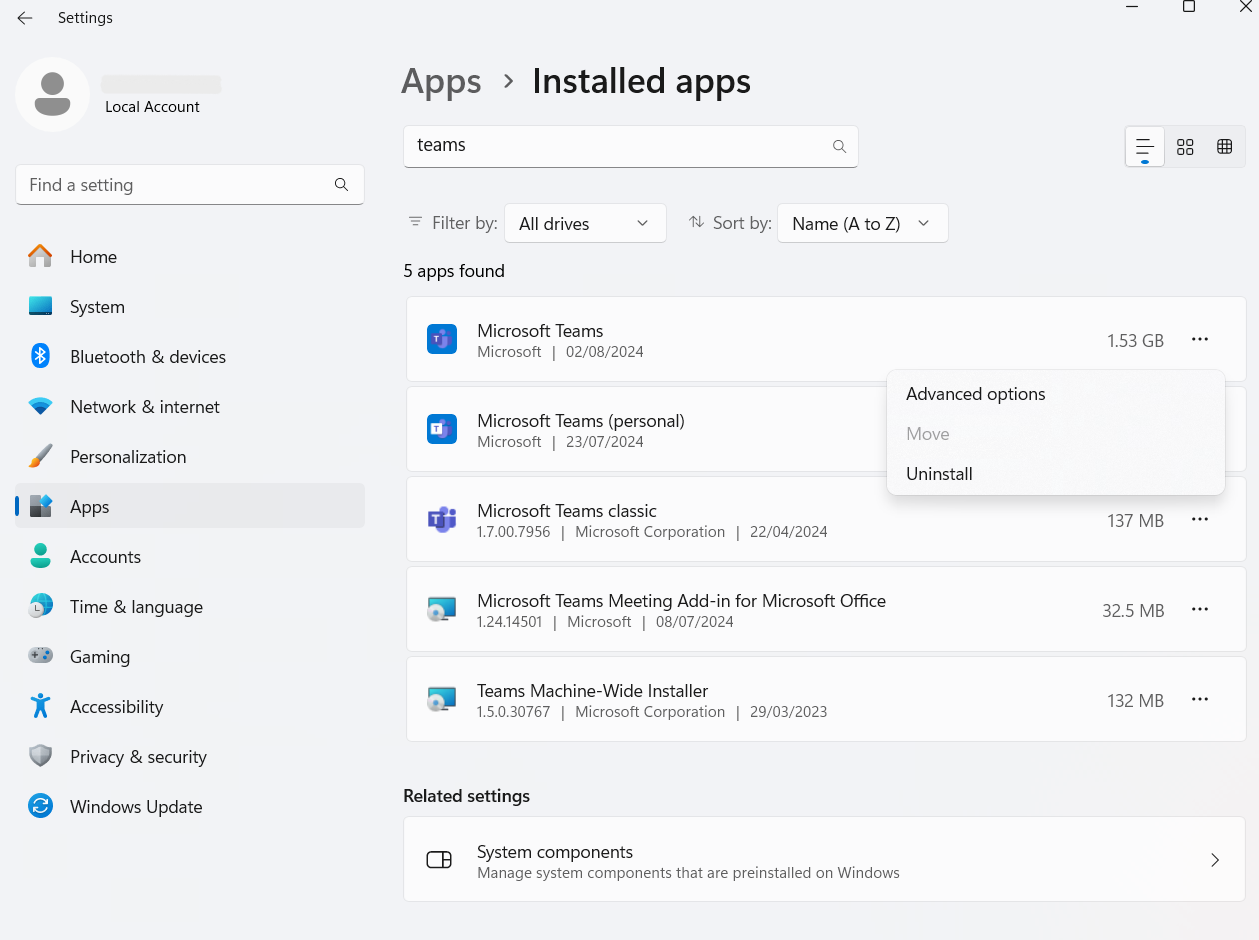This screenshot has width=1259, height=940.
Task: Click the search magnifier in the apps search box
Action: (x=839, y=146)
